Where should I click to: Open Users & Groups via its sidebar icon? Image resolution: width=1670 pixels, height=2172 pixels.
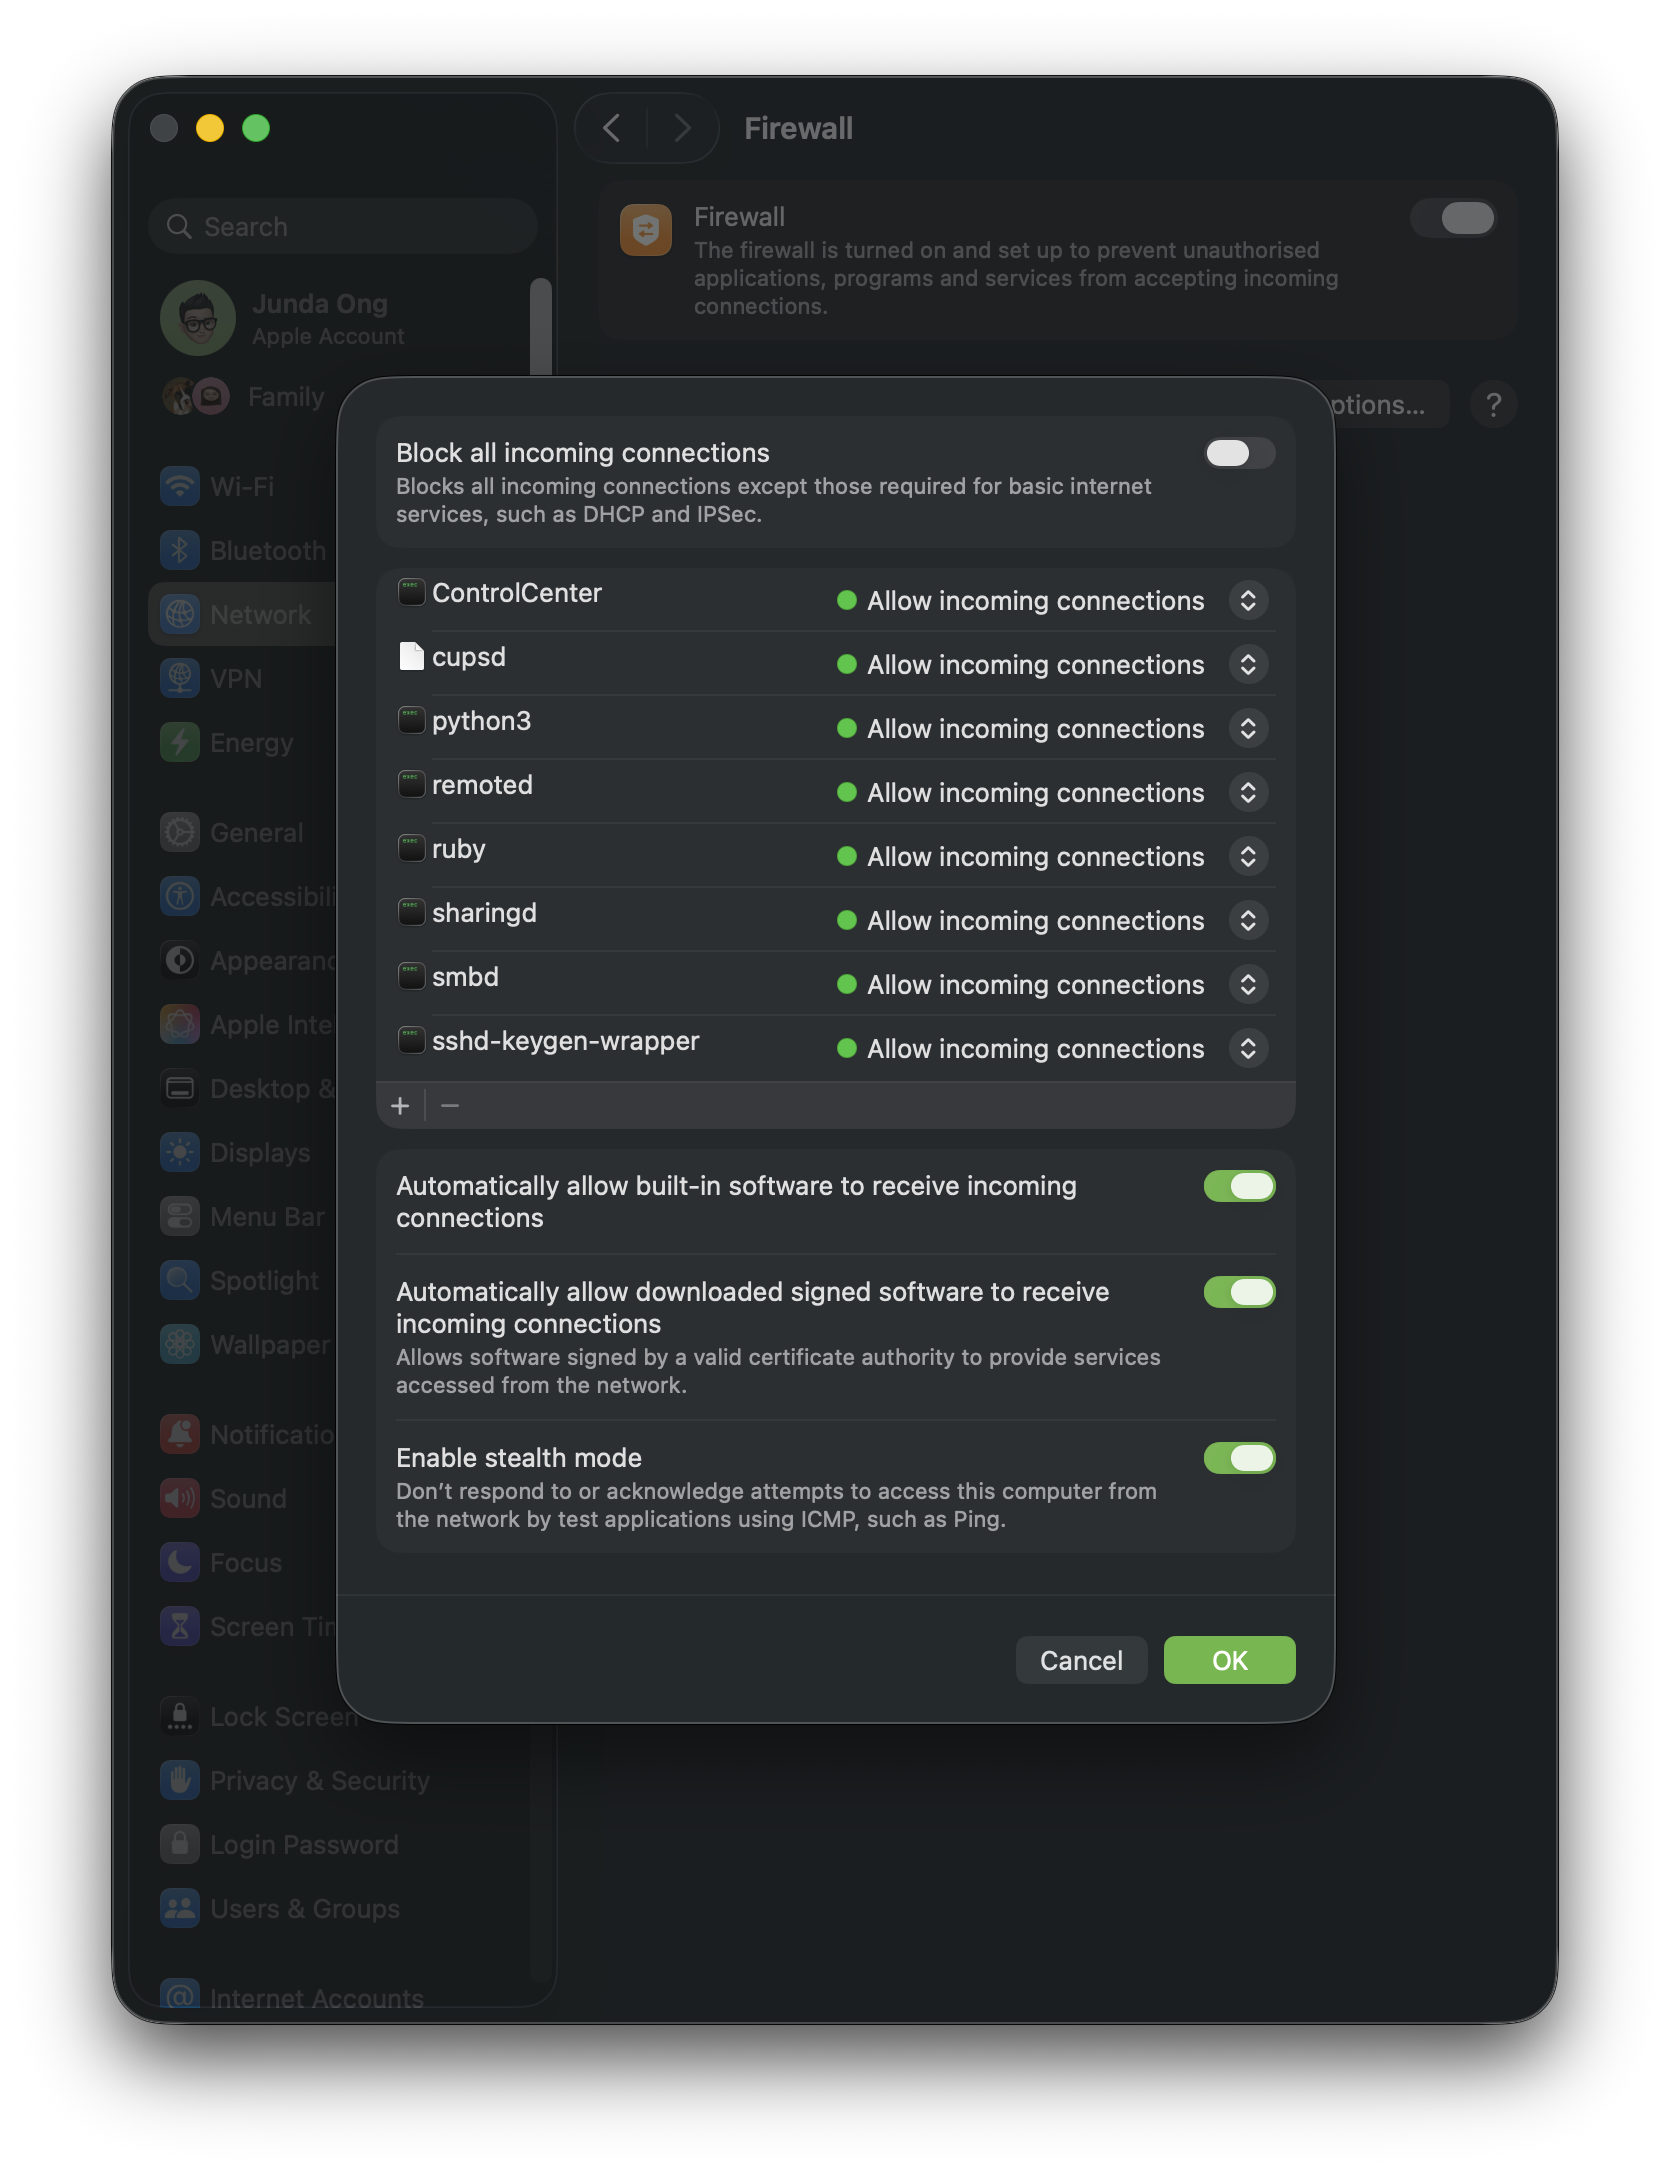[180, 1909]
